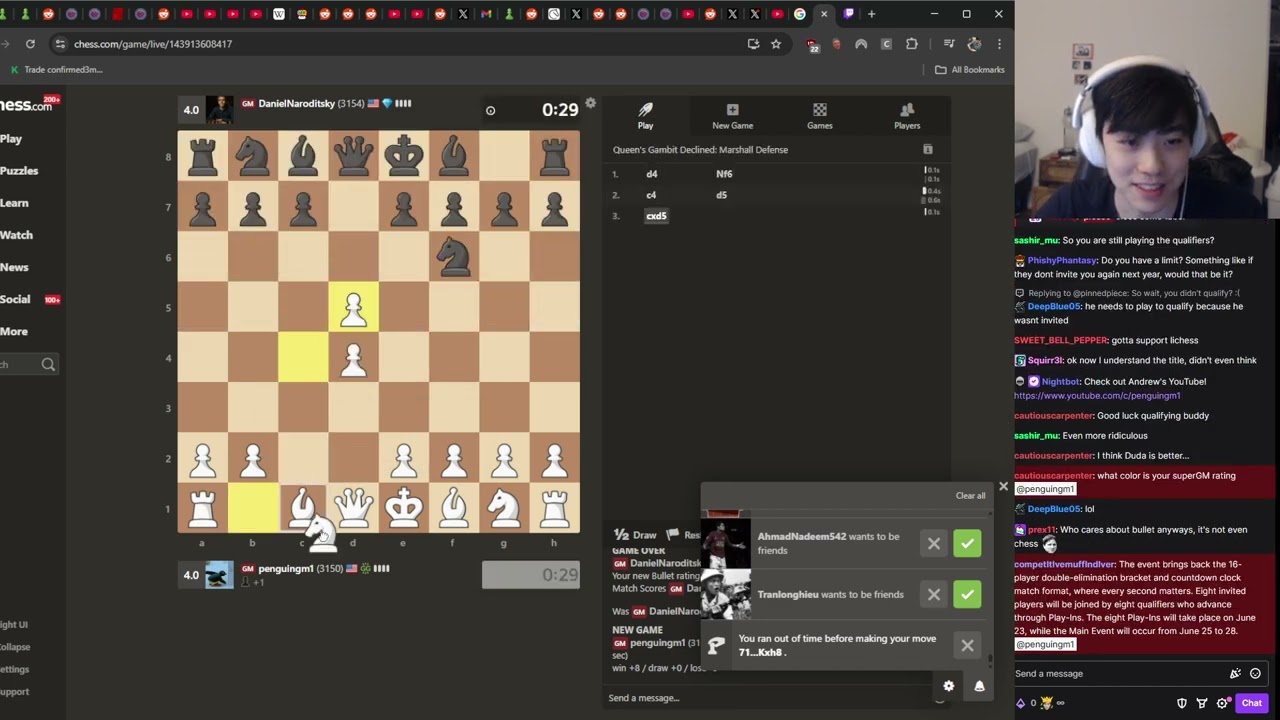Click the opening book icon beside opening name
The height and width of the screenshot is (720, 1280).
click(928, 150)
